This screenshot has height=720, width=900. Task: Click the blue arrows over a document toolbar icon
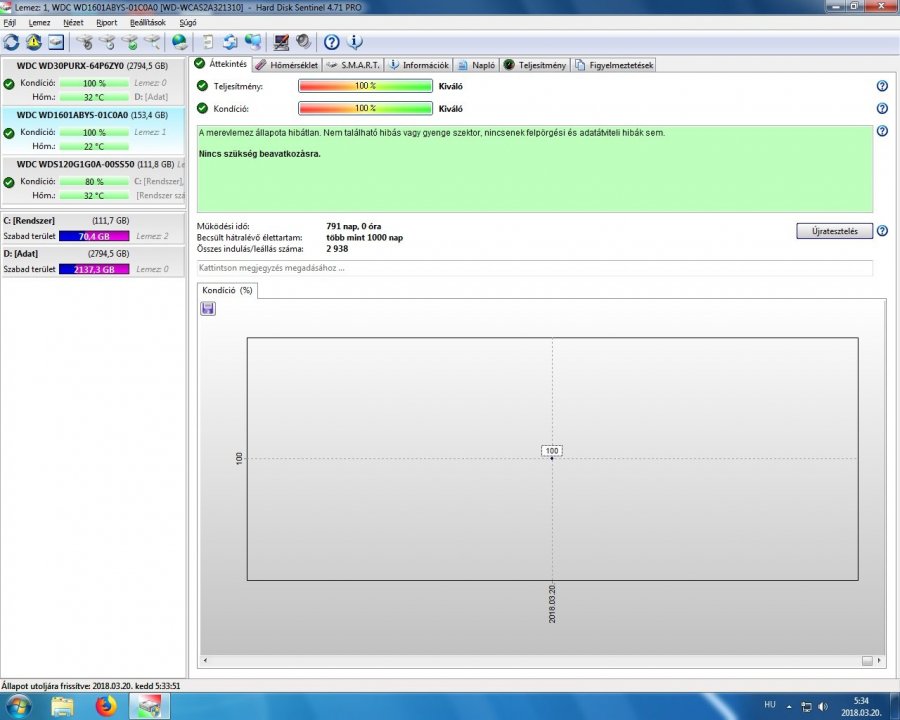click(230, 42)
